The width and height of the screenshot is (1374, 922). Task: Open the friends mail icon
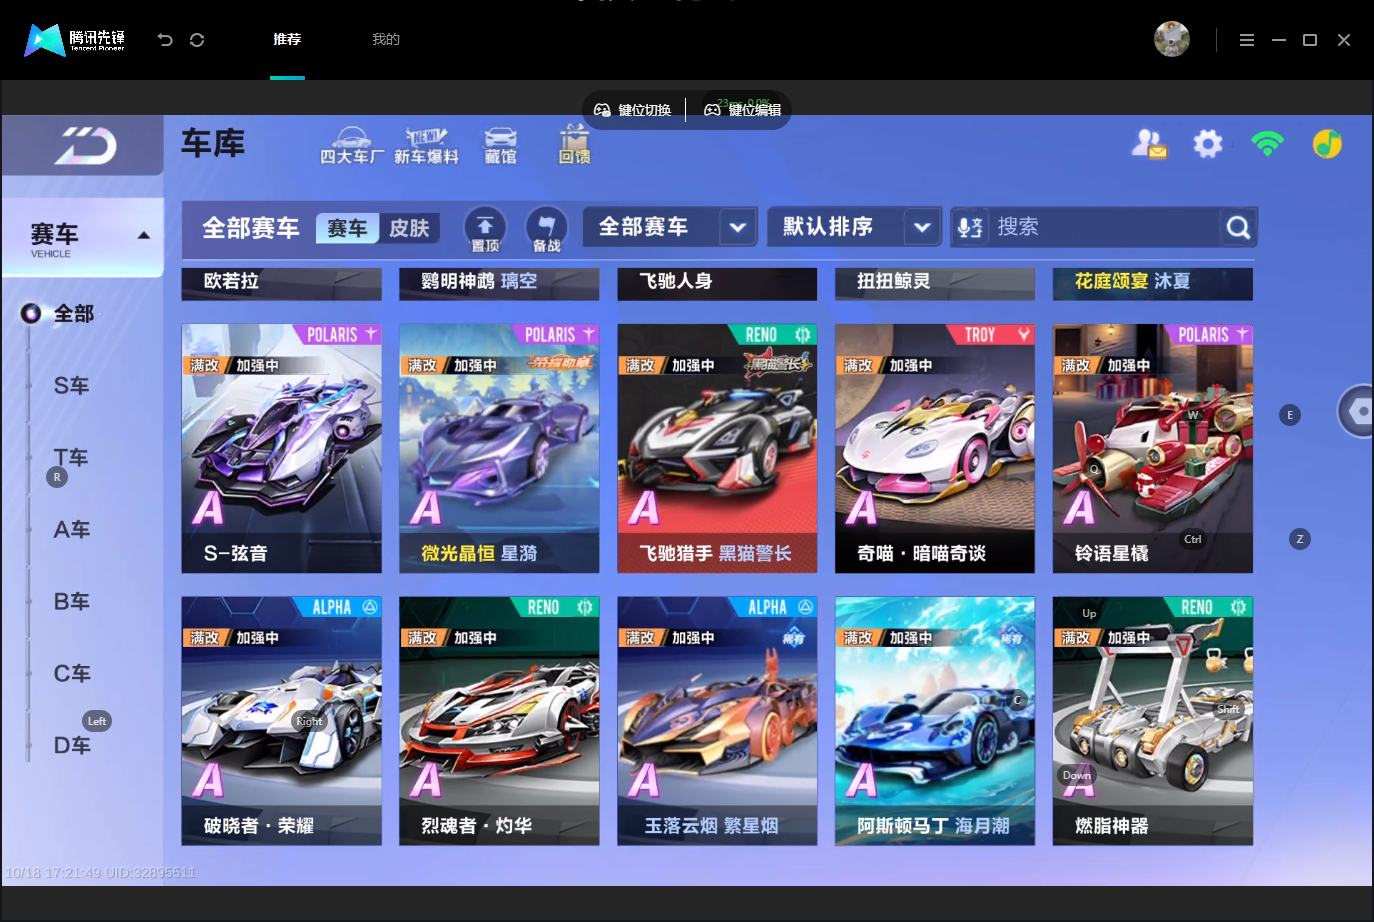tap(1149, 144)
